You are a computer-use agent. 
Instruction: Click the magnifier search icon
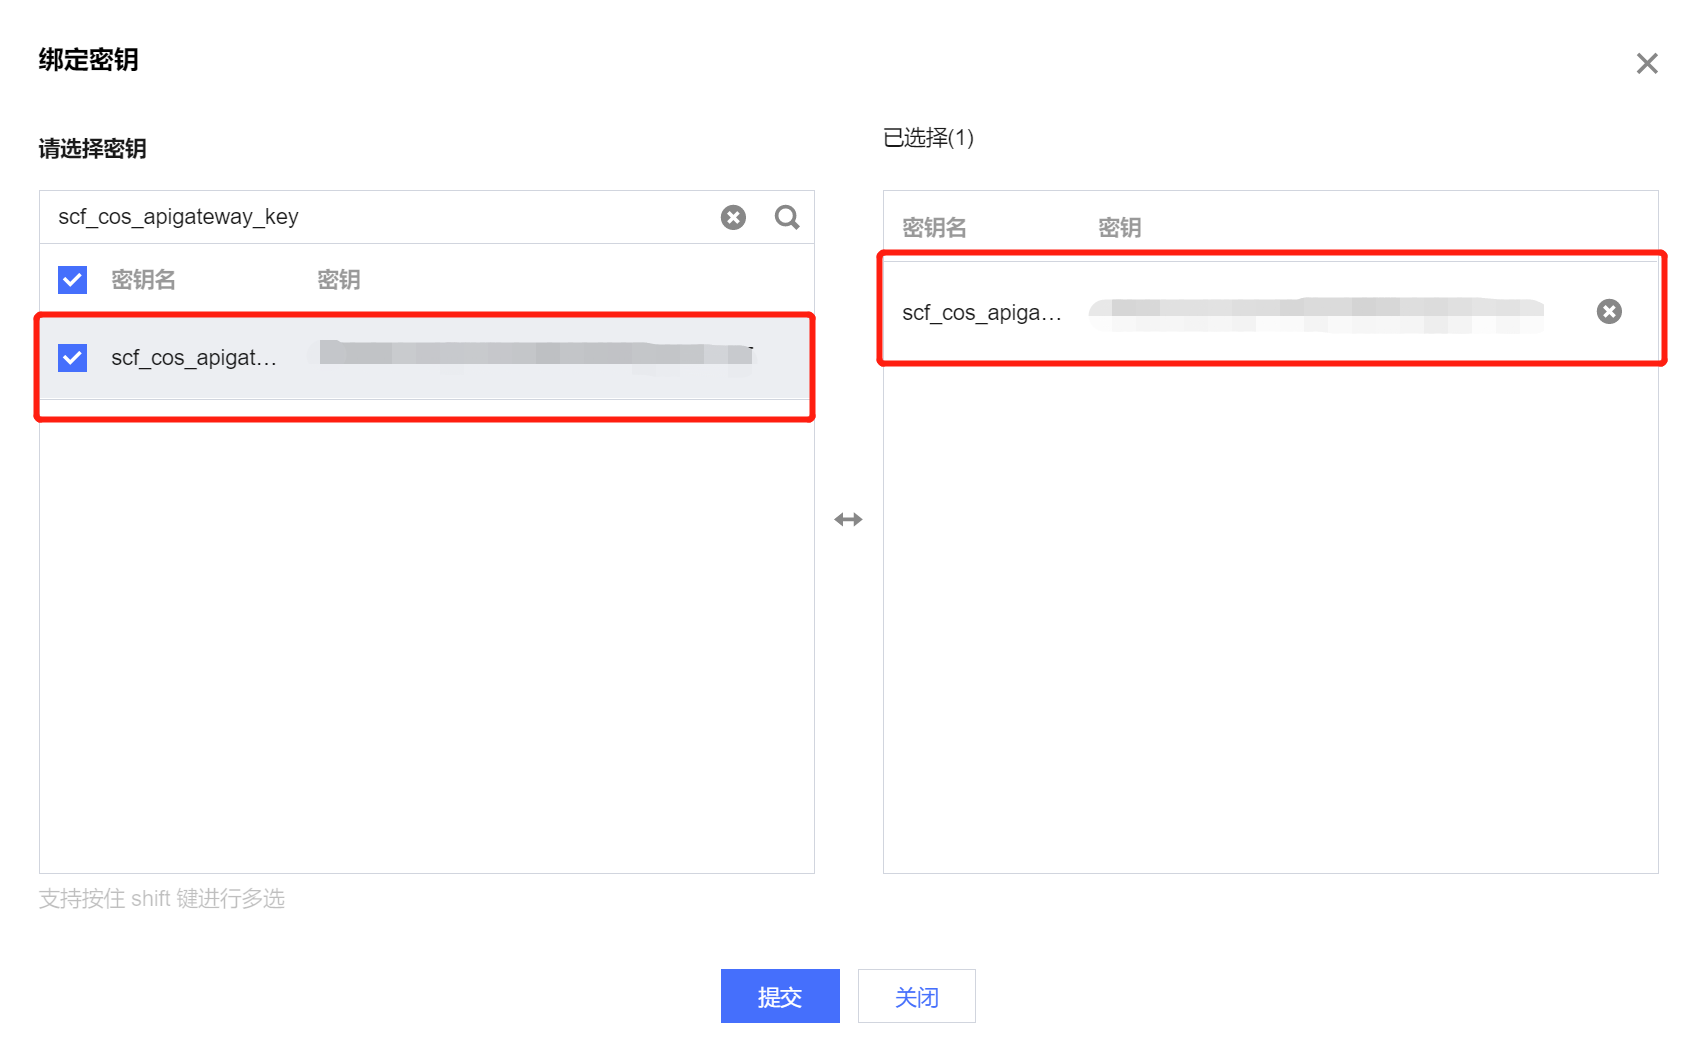click(787, 217)
